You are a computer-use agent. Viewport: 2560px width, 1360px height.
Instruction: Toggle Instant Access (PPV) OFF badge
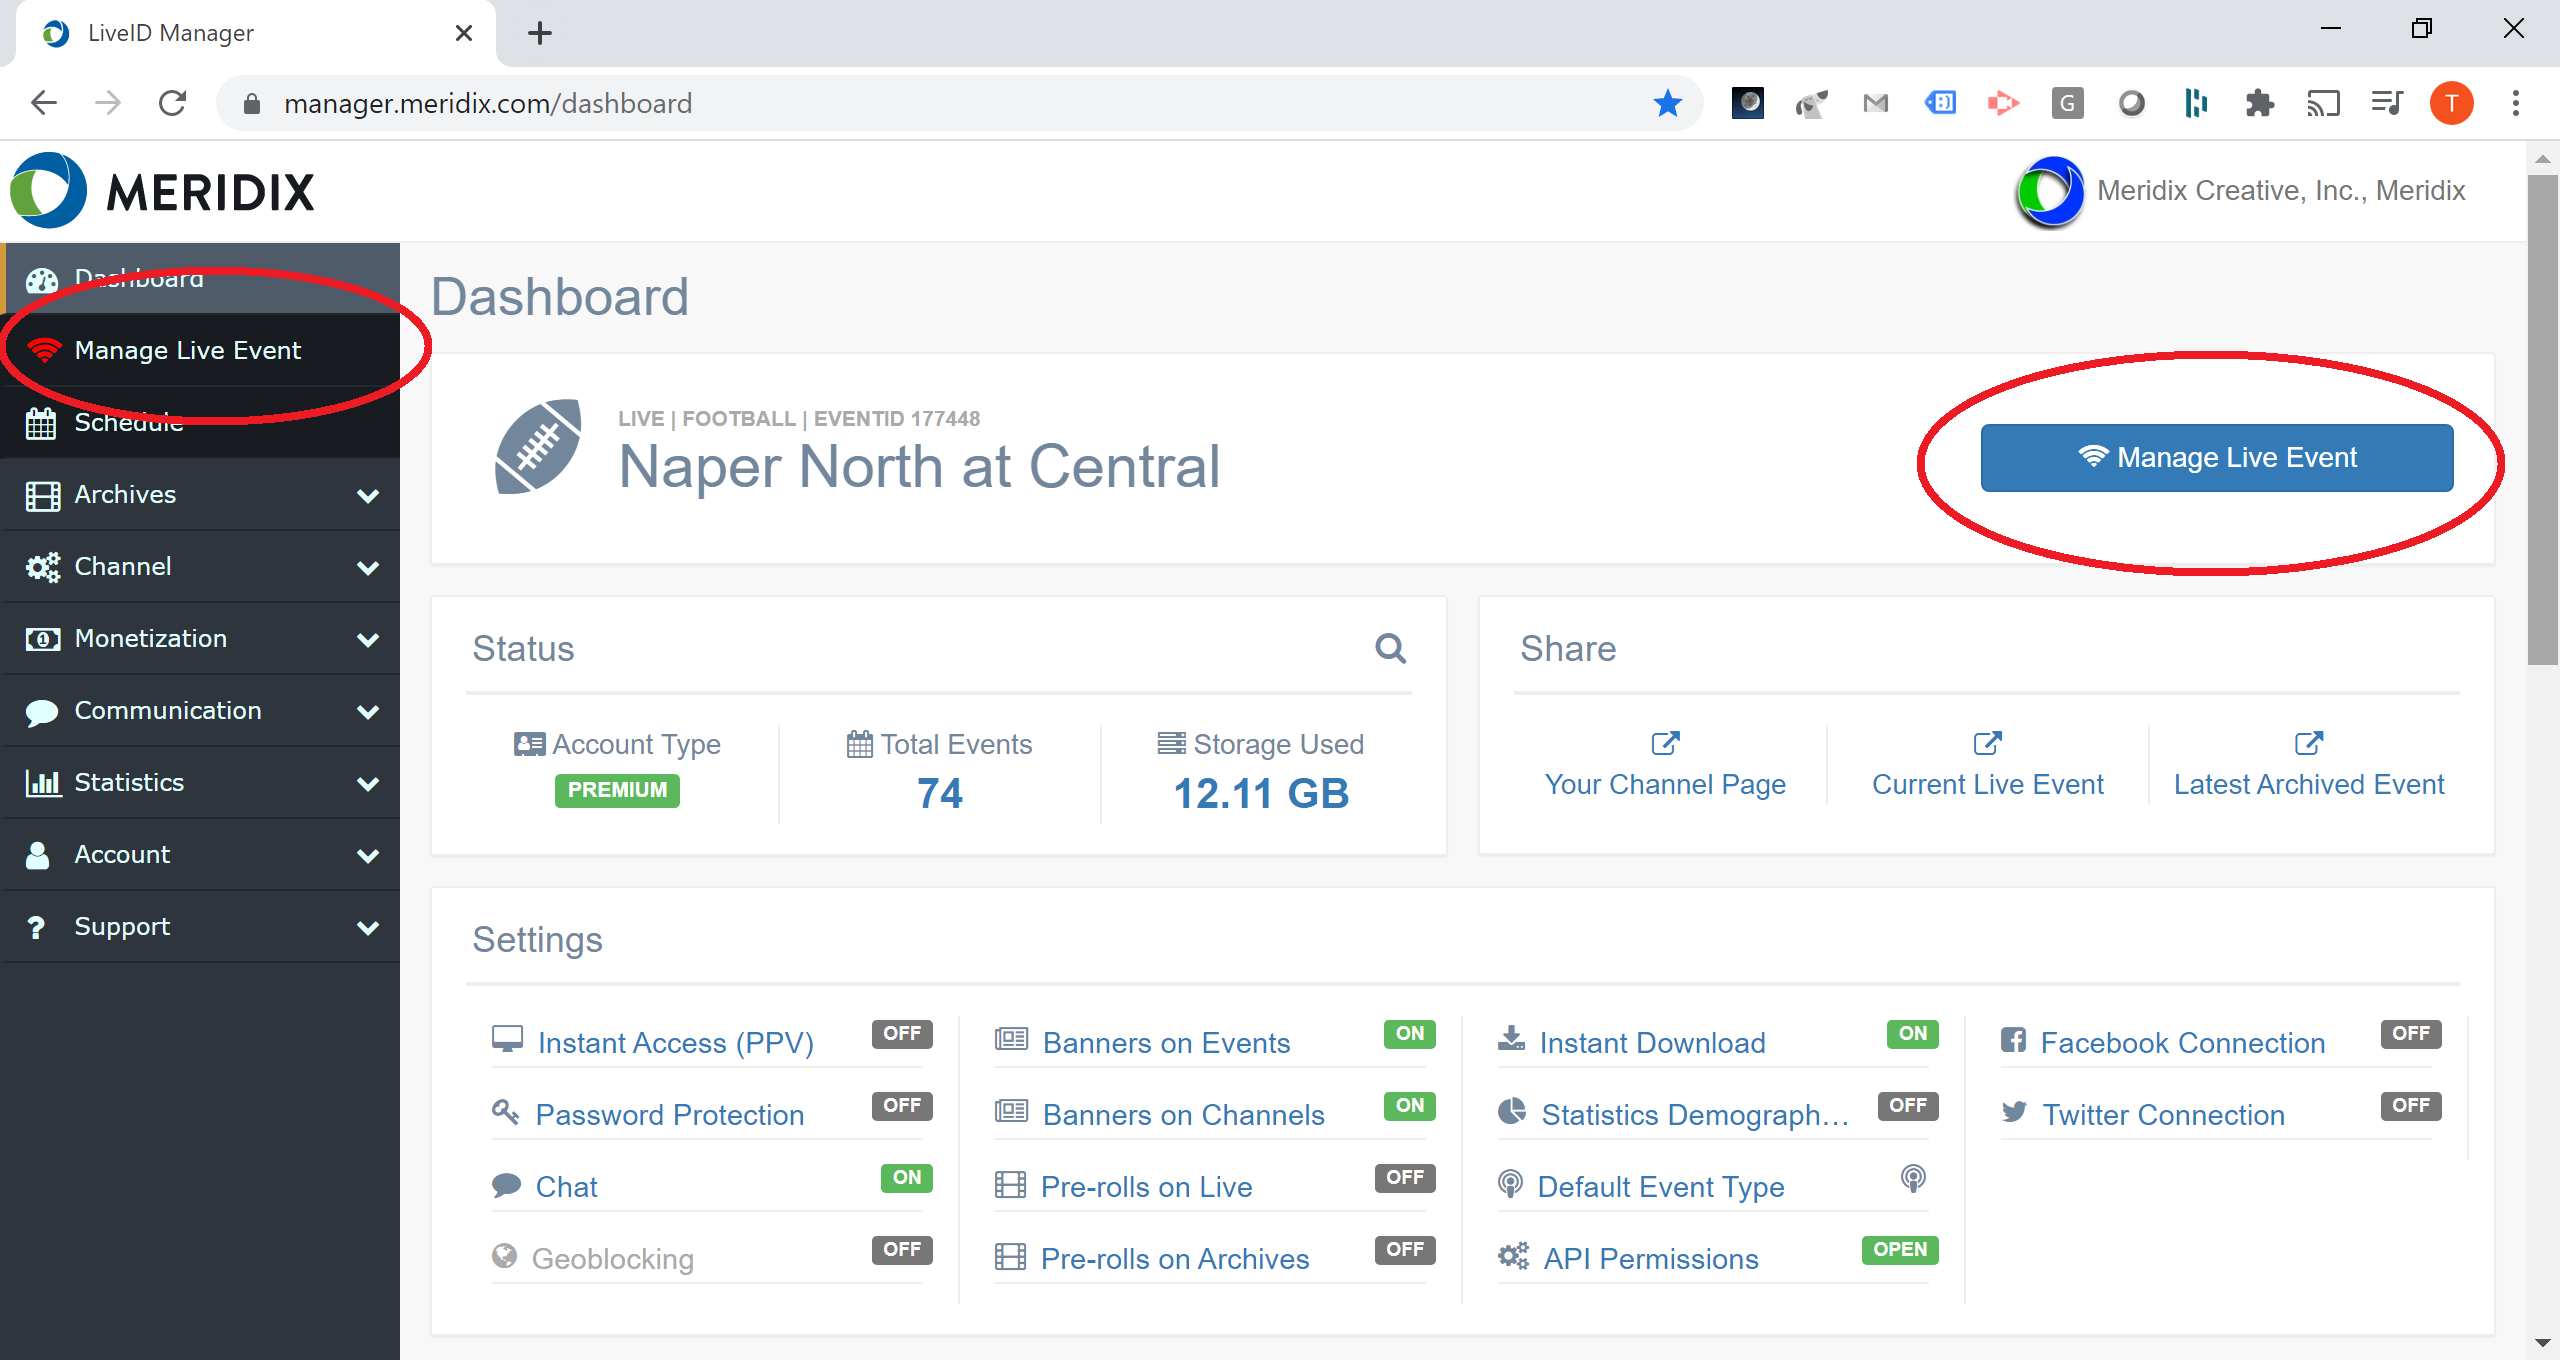(901, 1034)
